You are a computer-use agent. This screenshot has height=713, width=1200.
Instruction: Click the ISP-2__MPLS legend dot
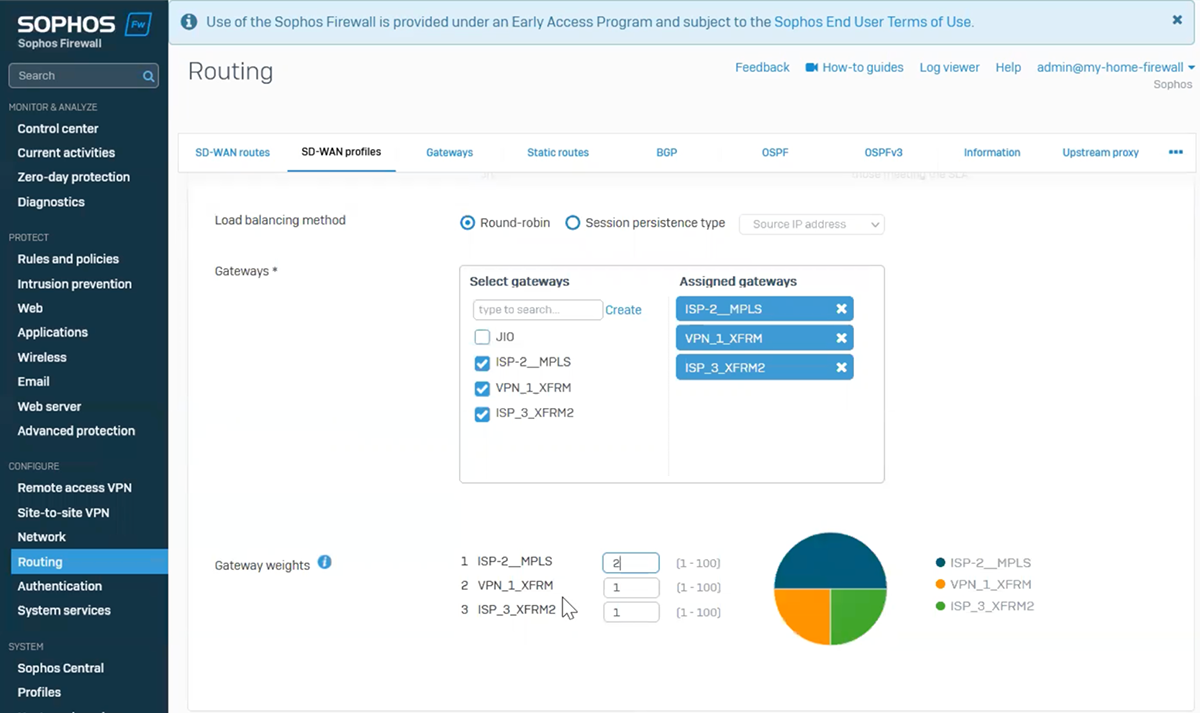pos(940,563)
